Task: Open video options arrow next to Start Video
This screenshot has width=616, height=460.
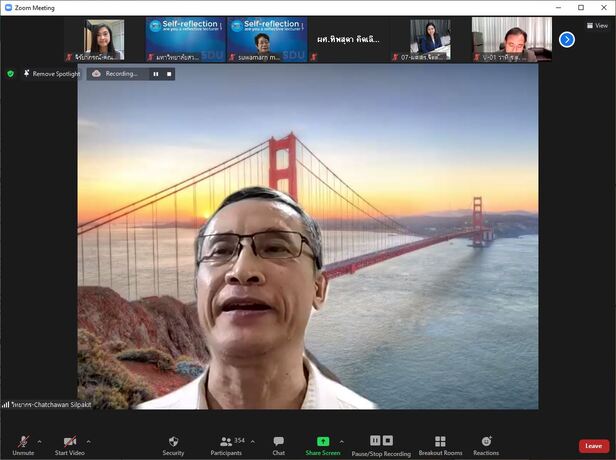Action: pos(88,442)
